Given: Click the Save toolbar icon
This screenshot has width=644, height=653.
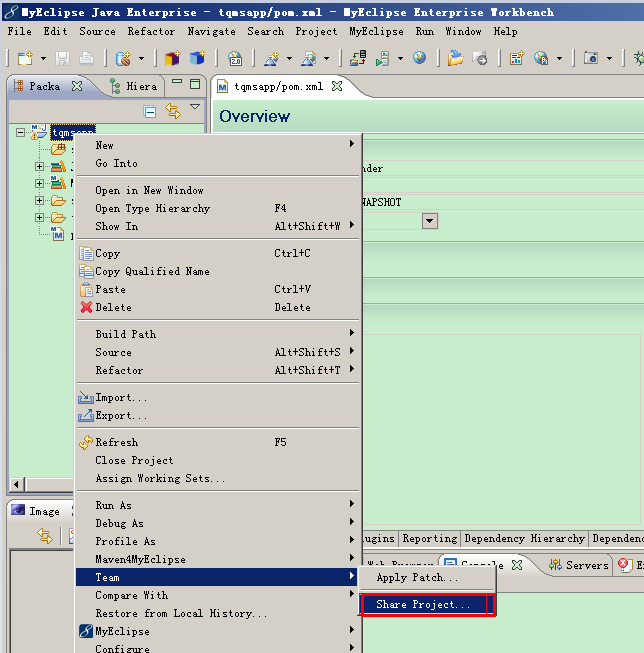Looking at the screenshot, I should [62, 58].
